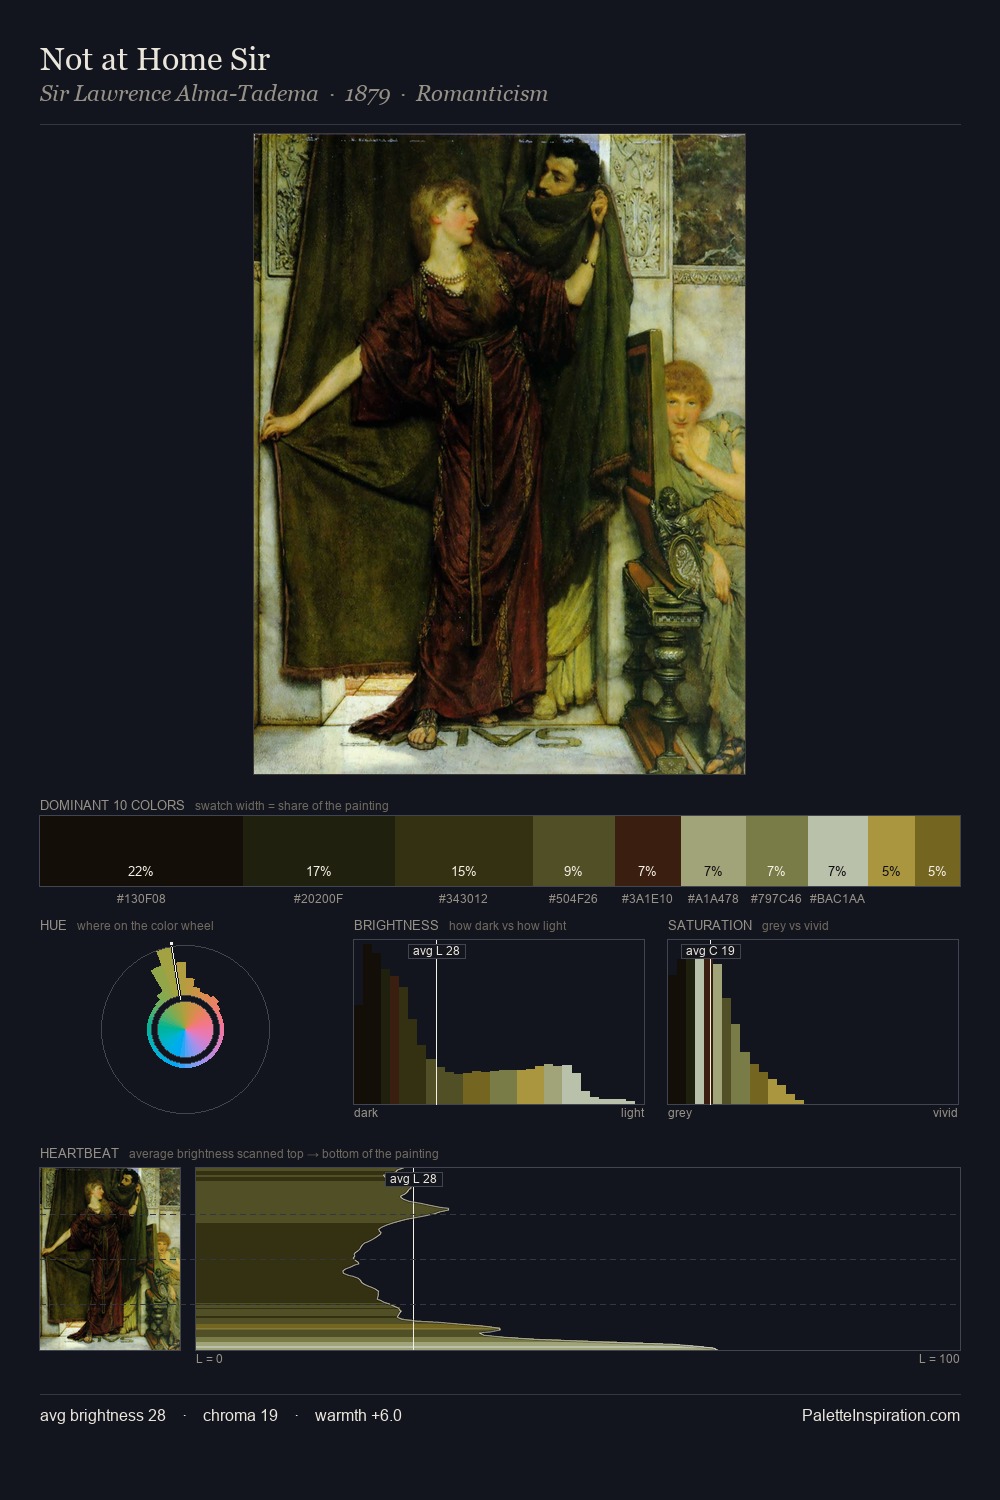1000x1500 pixels.
Task: Click the 'vivid' axis label under saturation
Action: coord(945,1113)
